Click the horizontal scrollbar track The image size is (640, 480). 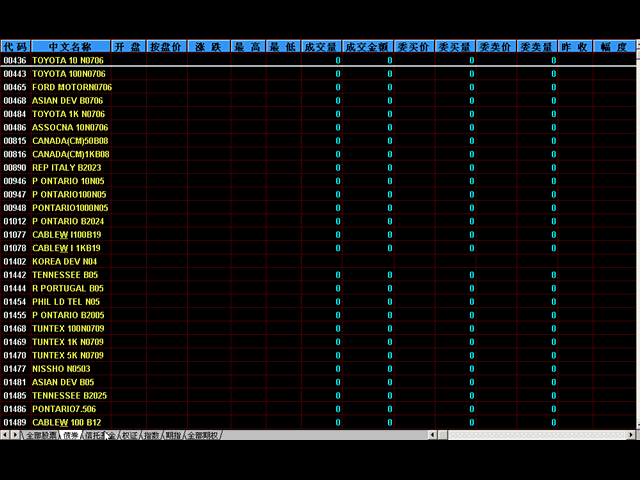(537, 435)
